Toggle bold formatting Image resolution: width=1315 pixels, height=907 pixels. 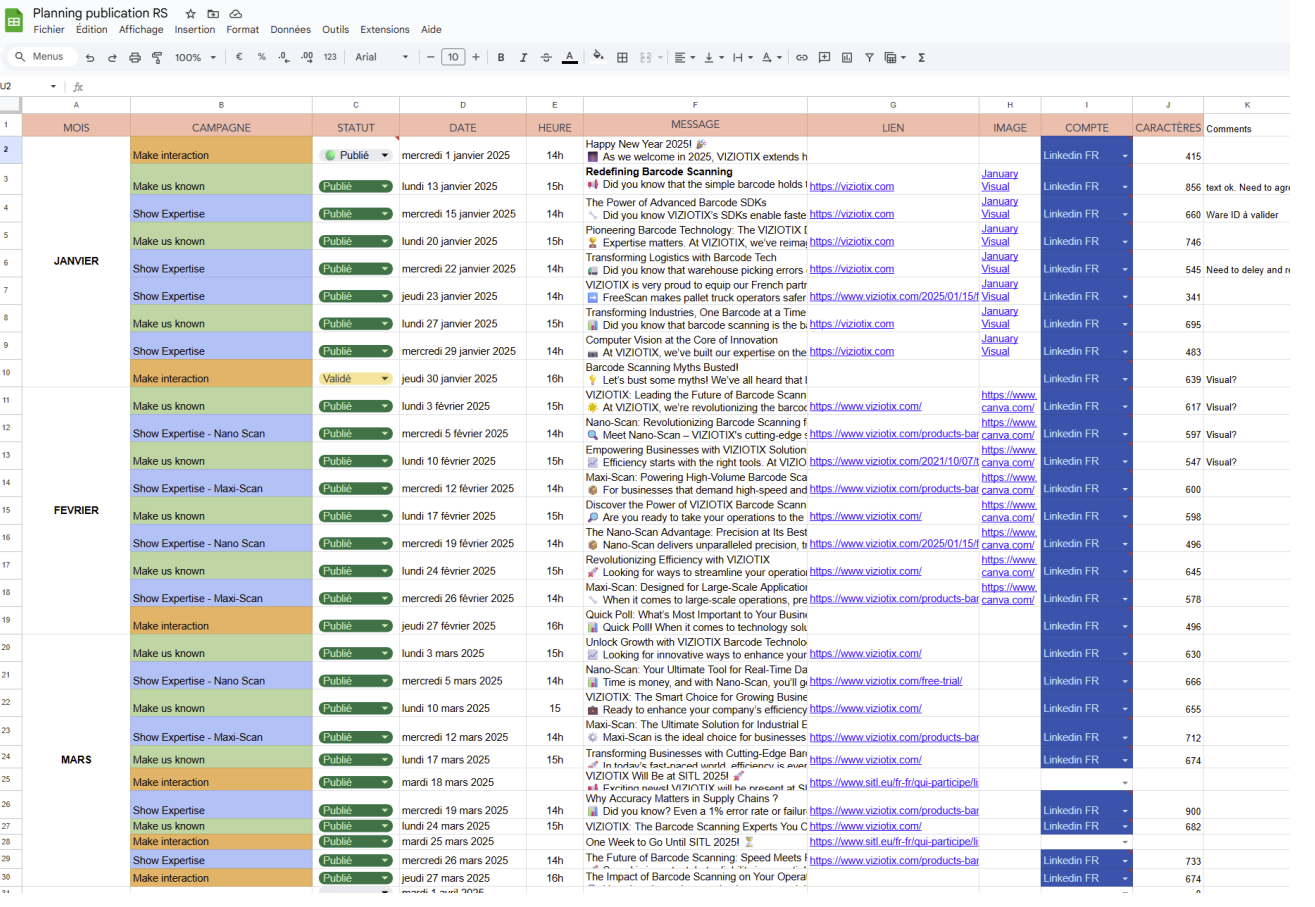(x=501, y=57)
